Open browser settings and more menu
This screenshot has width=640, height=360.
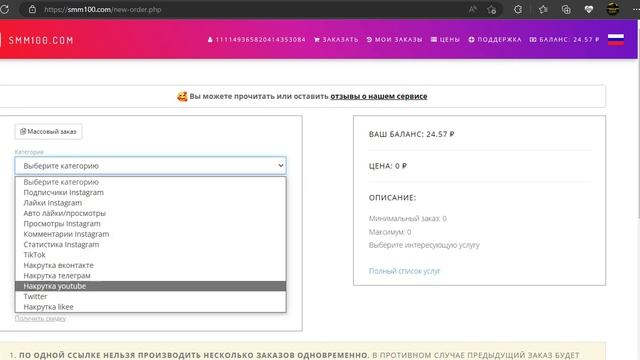tap(636, 9)
